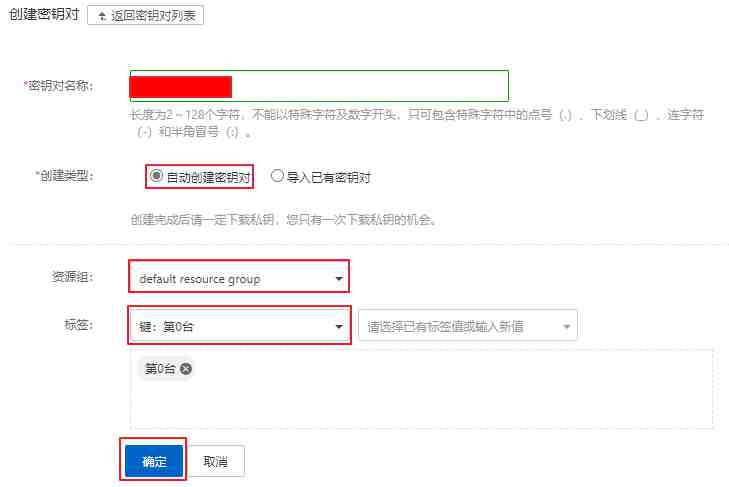Click the 导入已有密钥对 label text
729x487 pixels.
point(328,177)
